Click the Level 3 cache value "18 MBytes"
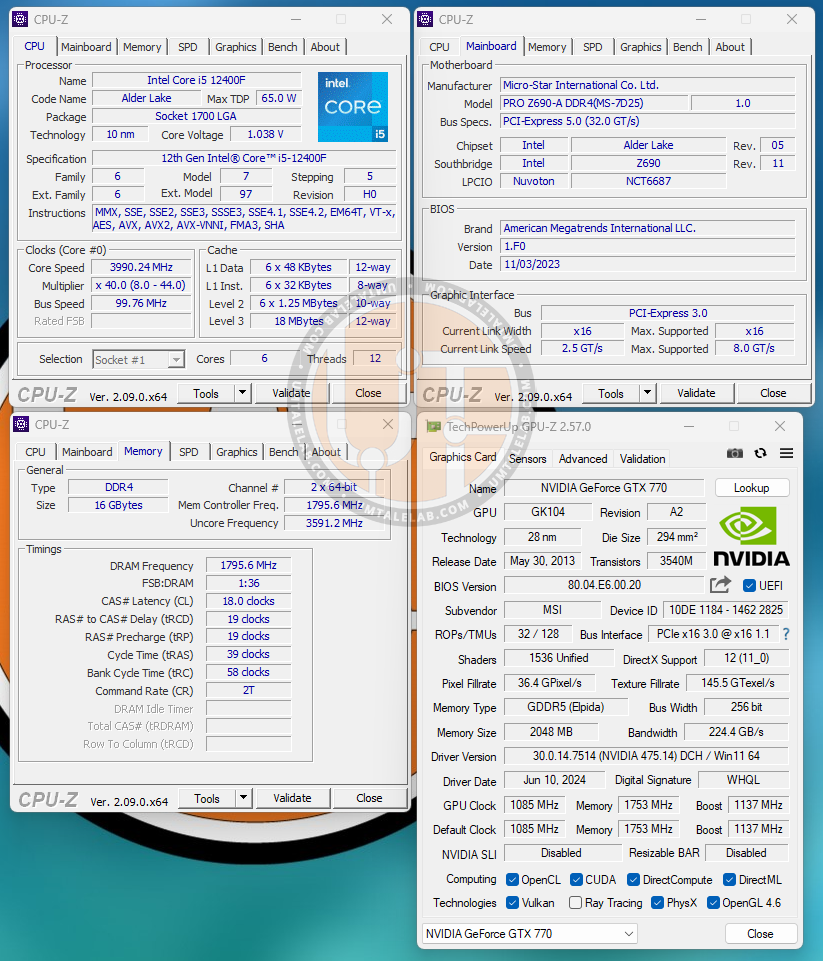823x961 pixels. point(298,321)
